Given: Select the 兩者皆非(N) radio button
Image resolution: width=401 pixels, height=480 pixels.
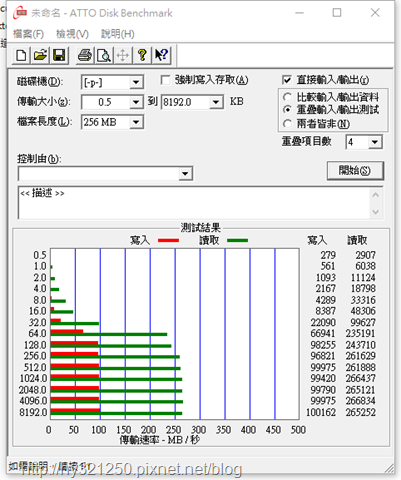Looking at the screenshot, I should click(x=287, y=124).
